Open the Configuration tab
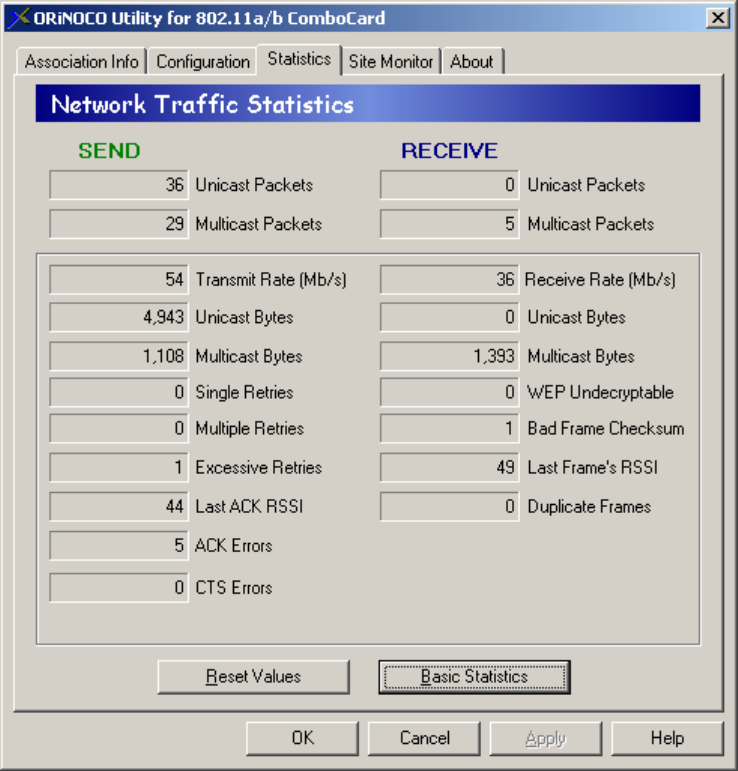Screen dimensions: 738x771 coord(203,62)
